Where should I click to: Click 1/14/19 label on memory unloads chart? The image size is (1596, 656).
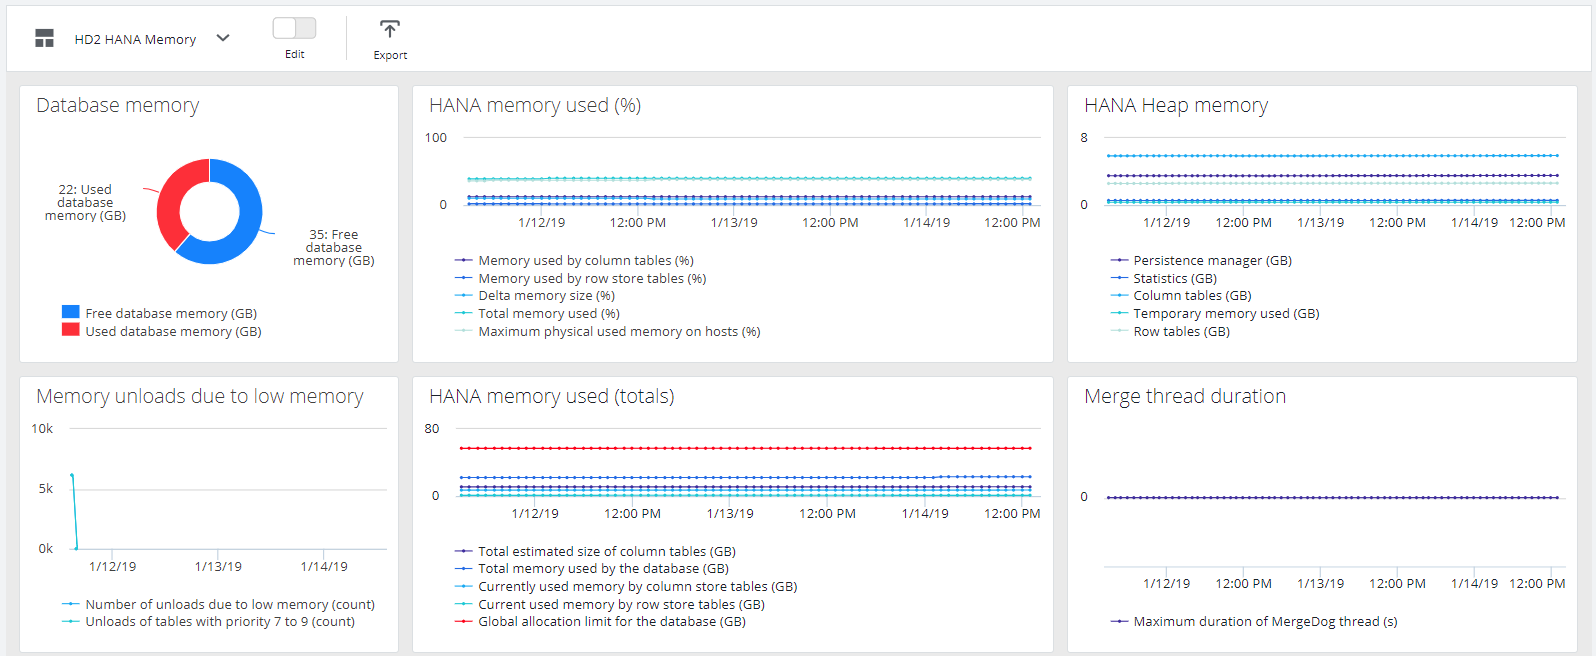click(324, 567)
